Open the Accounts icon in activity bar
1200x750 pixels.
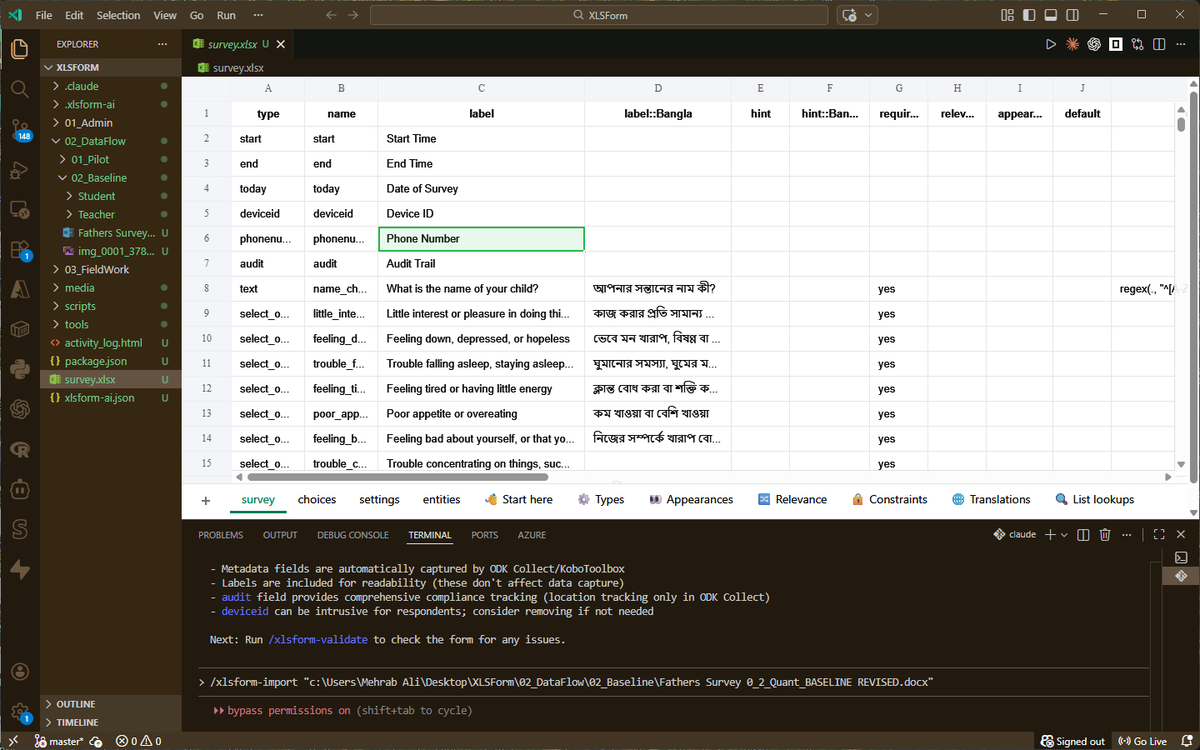tap(19, 671)
